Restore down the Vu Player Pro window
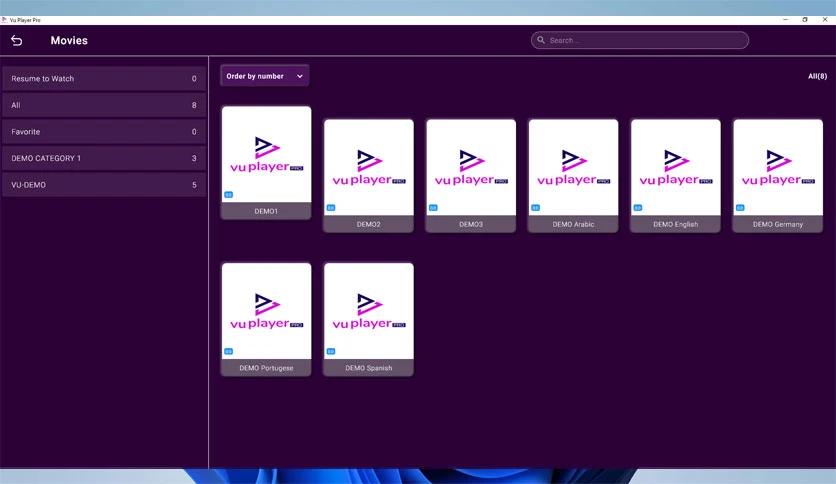836x484 pixels. [x=805, y=20]
